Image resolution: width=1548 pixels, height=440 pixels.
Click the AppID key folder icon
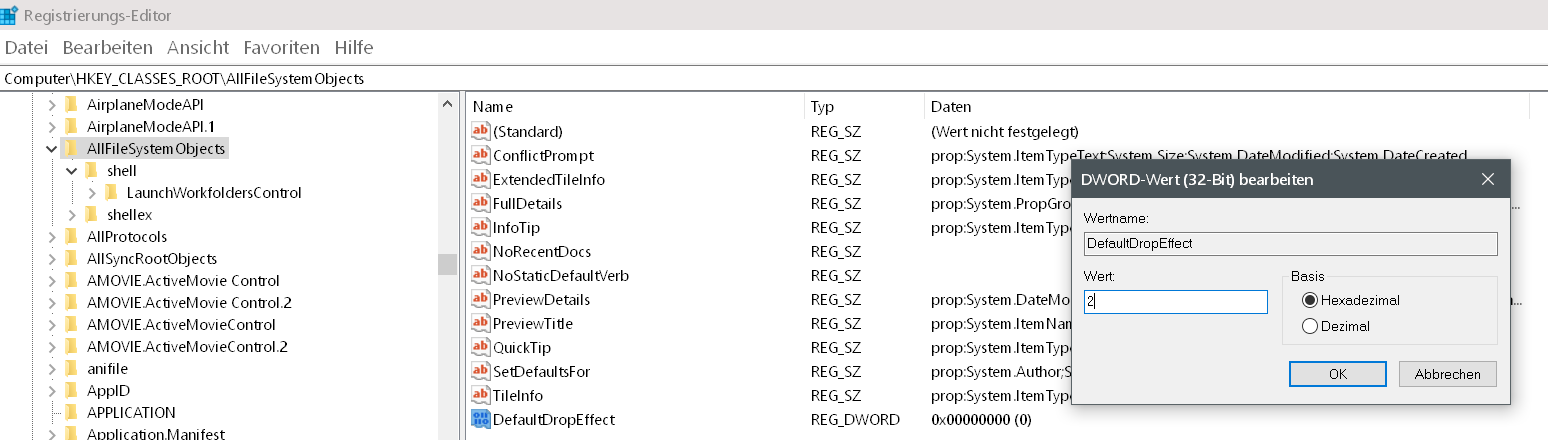(x=71, y=390)
